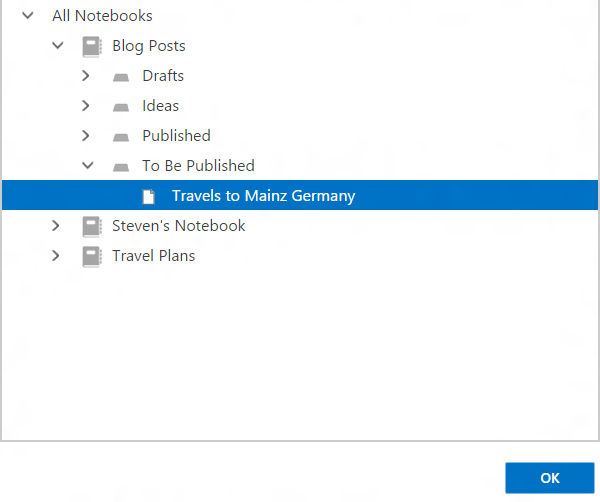
Task: Select the Travels to Mainz Germany page
Action: tap(263, 196)
